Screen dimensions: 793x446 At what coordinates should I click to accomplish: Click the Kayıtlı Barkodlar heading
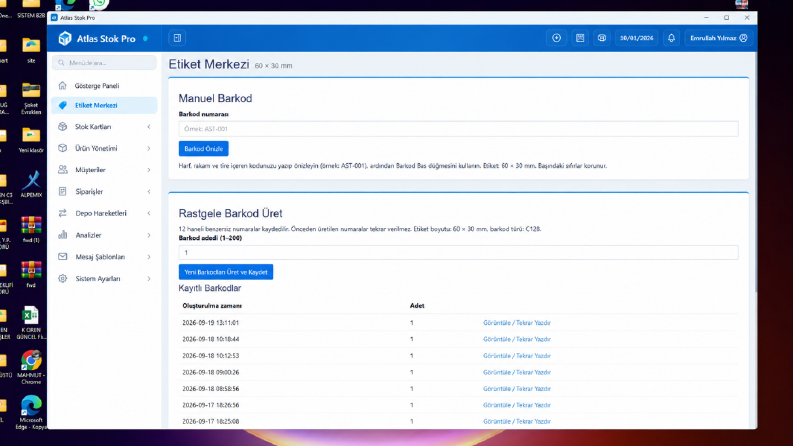click(209, 288)
